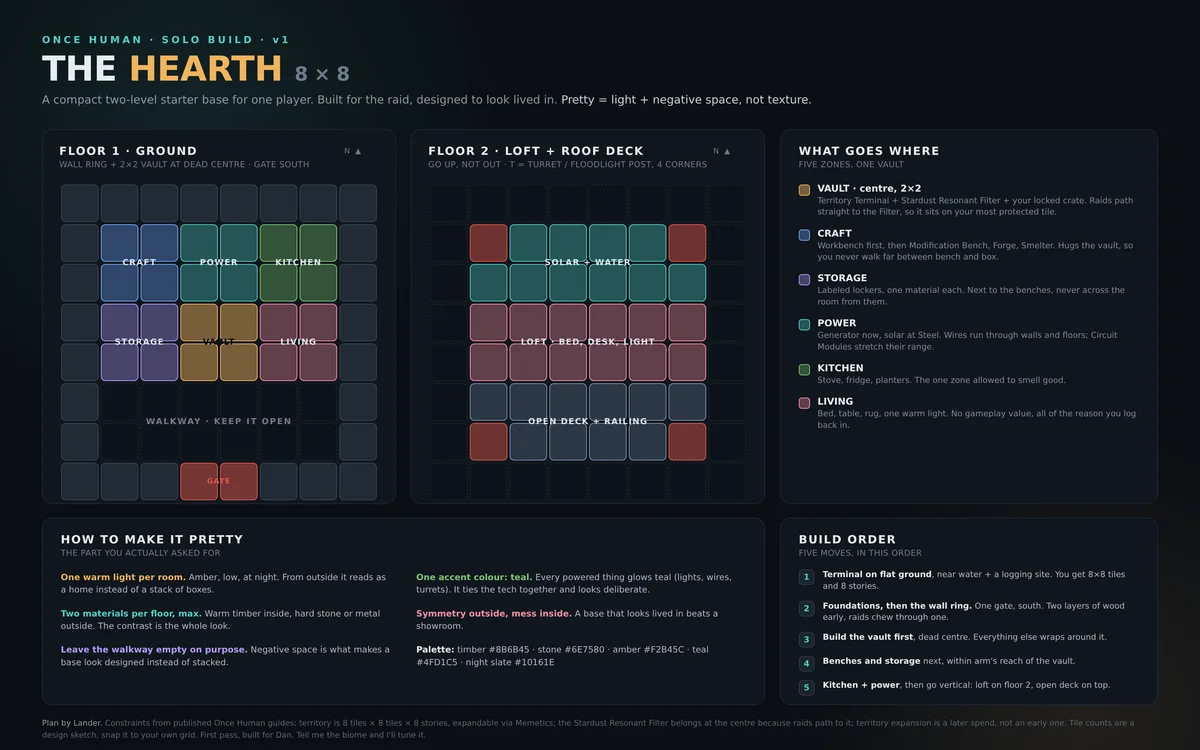Click the 'LOFT · BED, DESK, LIGHT' label
This screenshot has width=1200, height=750.
(588, 342)
